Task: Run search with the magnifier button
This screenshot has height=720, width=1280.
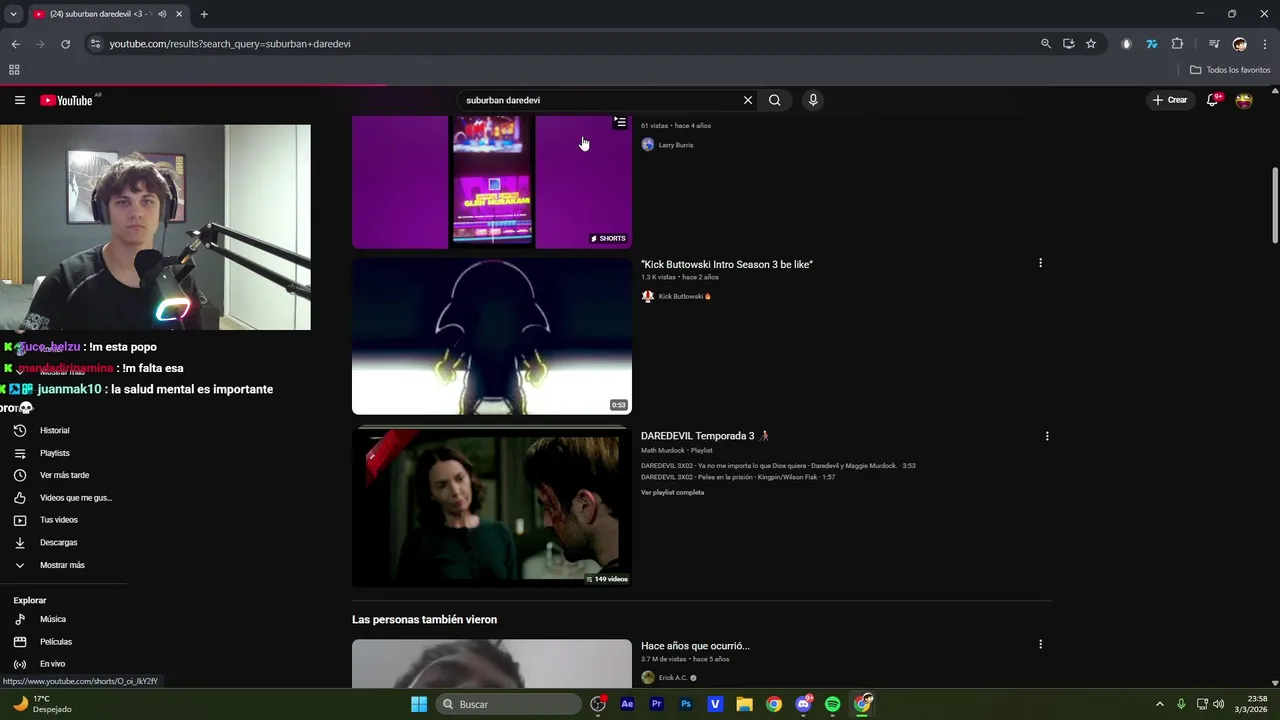Action: (x=774, y=100)
